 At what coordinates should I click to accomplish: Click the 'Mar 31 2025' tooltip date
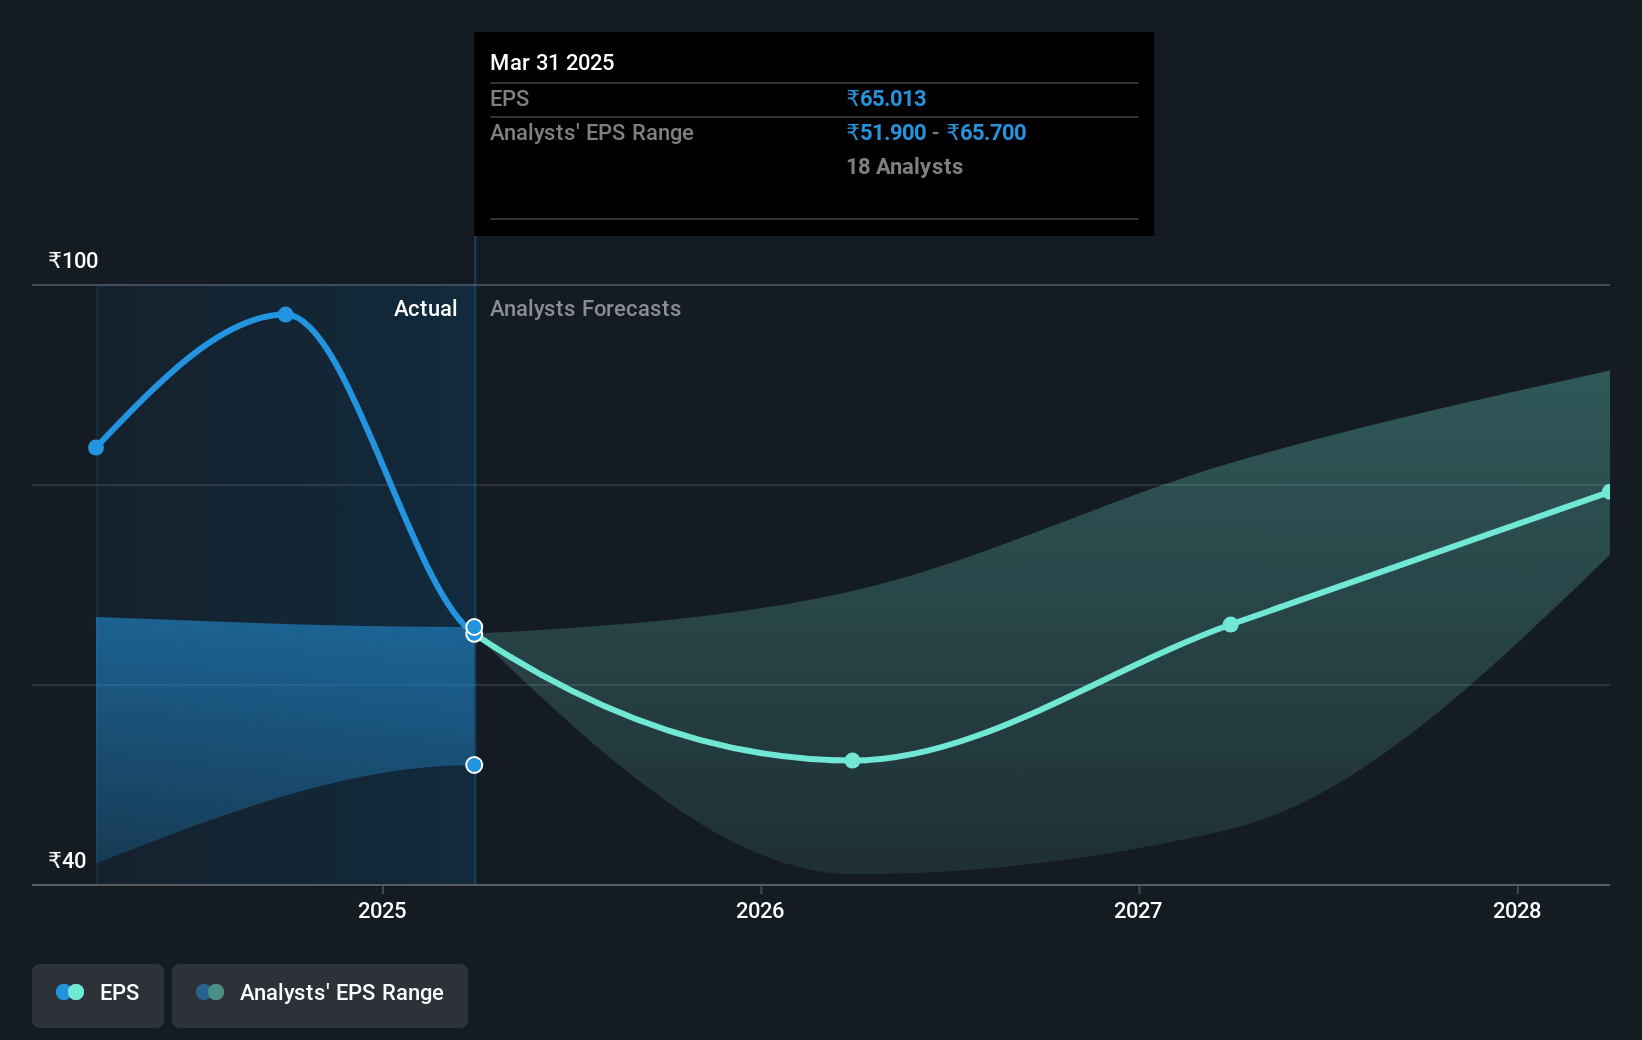coord(552,62)
